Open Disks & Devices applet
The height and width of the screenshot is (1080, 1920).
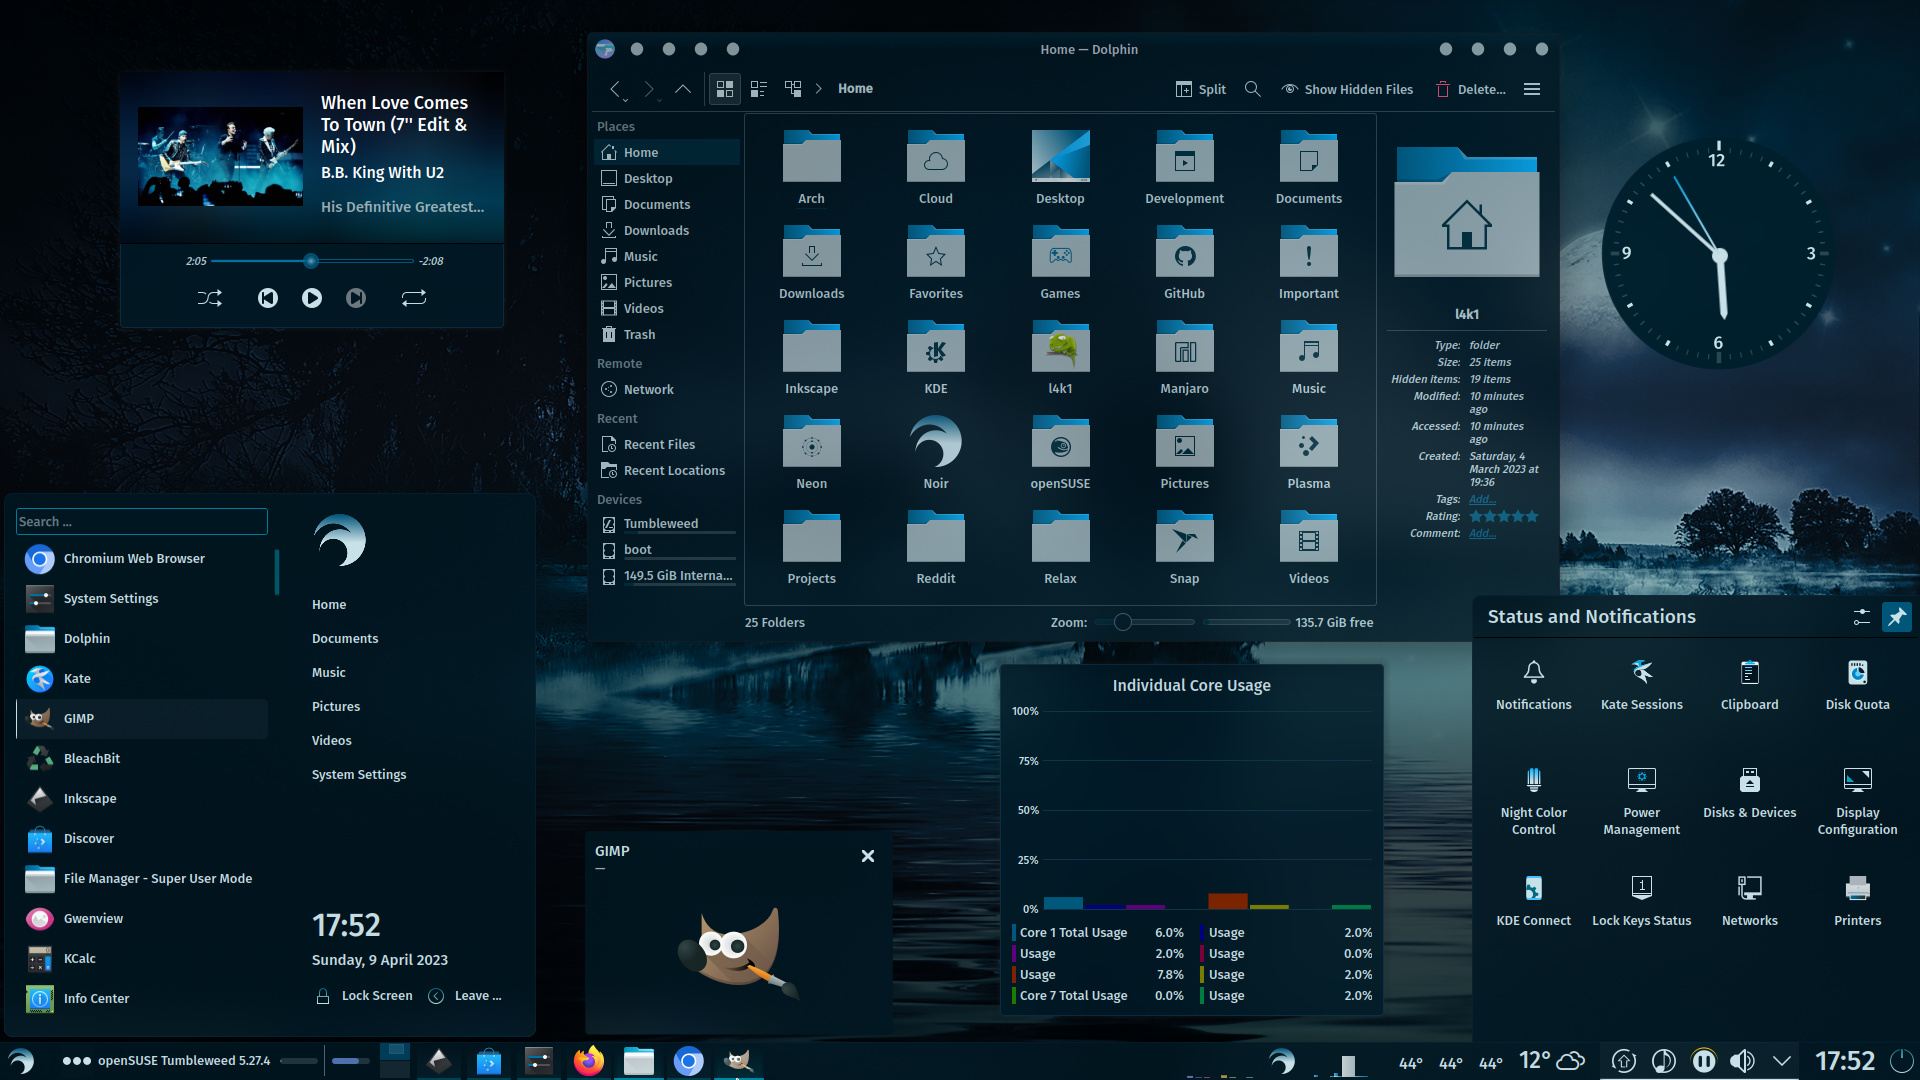(1749, 794)
